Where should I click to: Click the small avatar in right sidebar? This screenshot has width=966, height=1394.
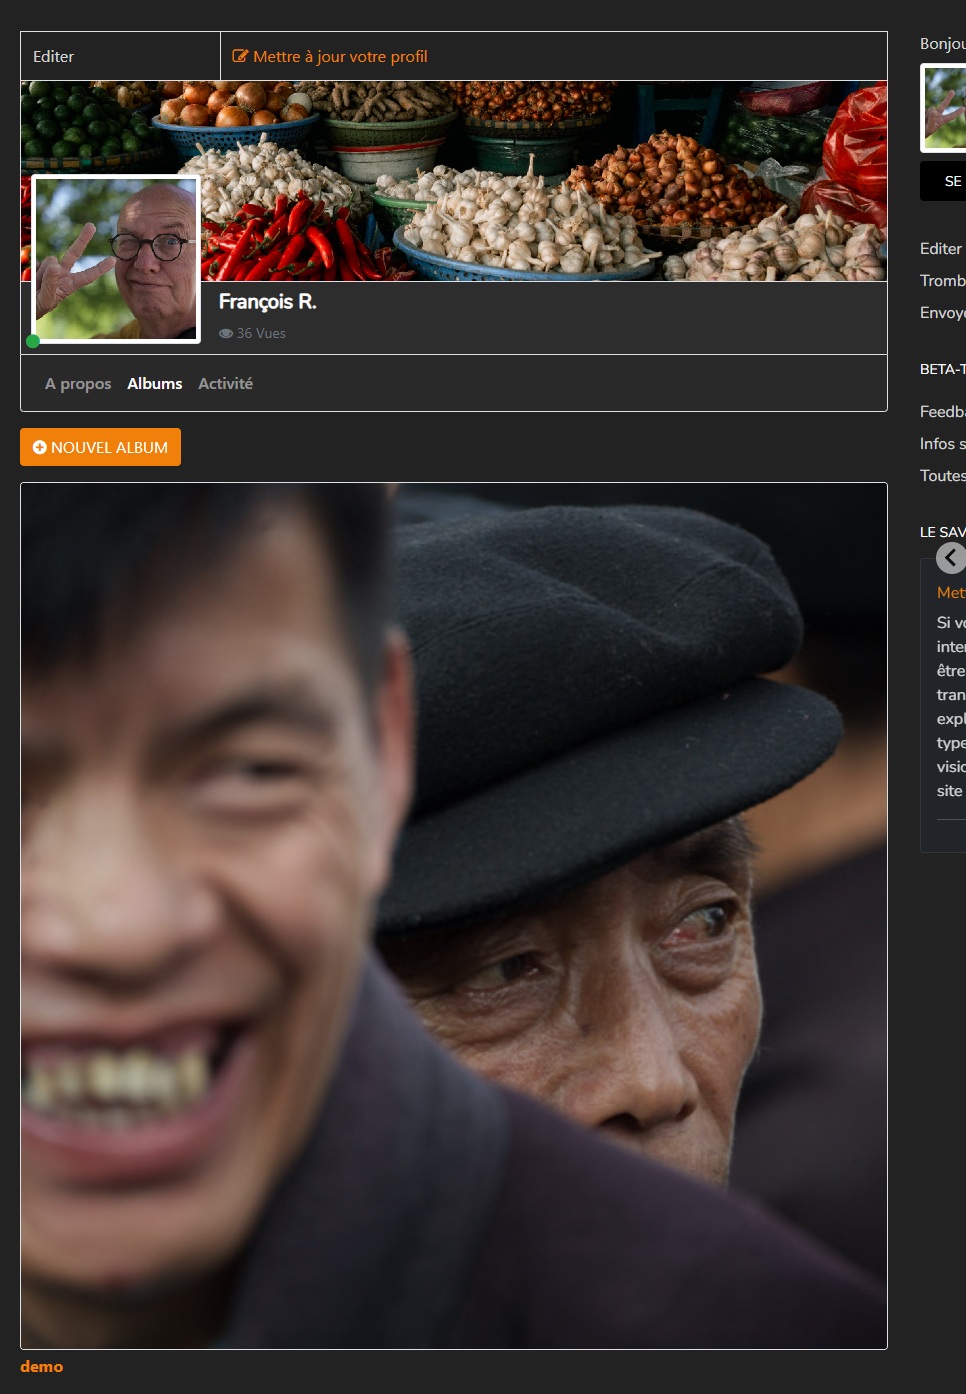[x=945, y=108]
